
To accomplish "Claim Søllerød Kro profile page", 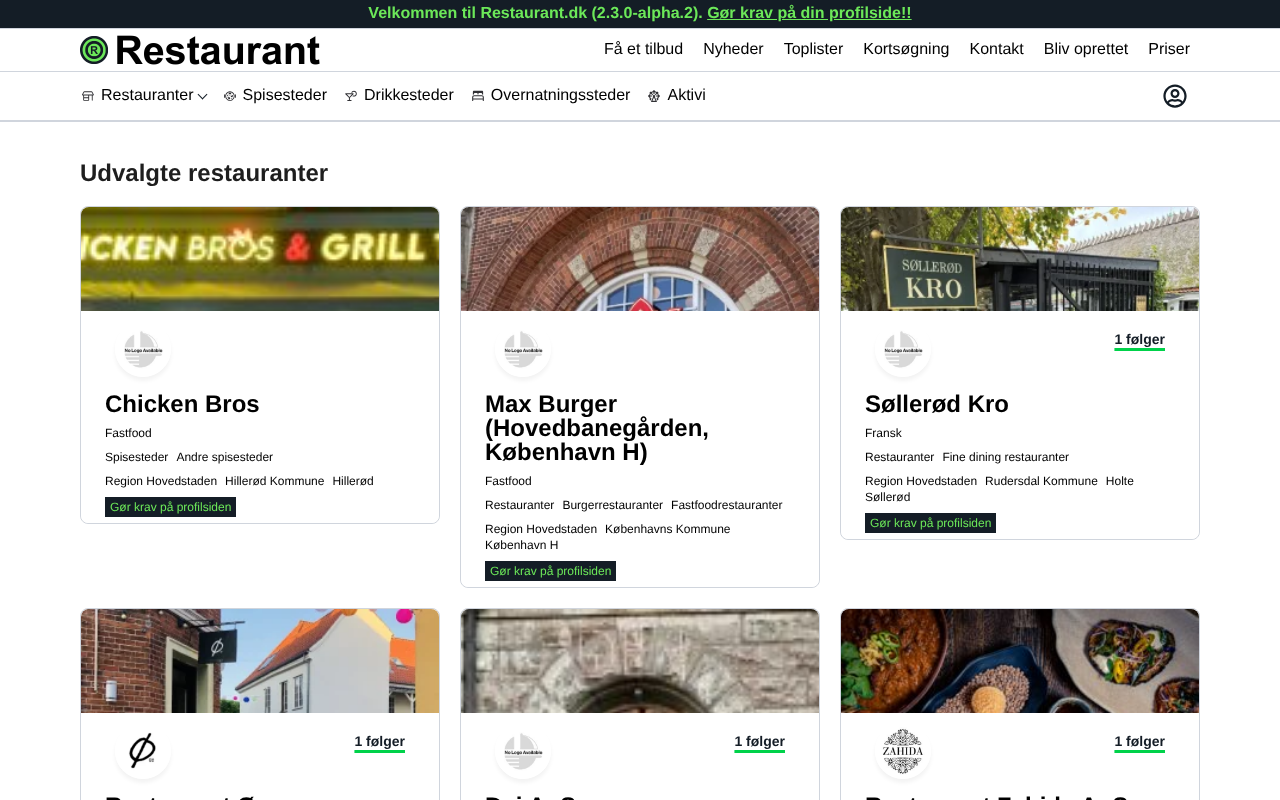I will [x=930, y=523].
